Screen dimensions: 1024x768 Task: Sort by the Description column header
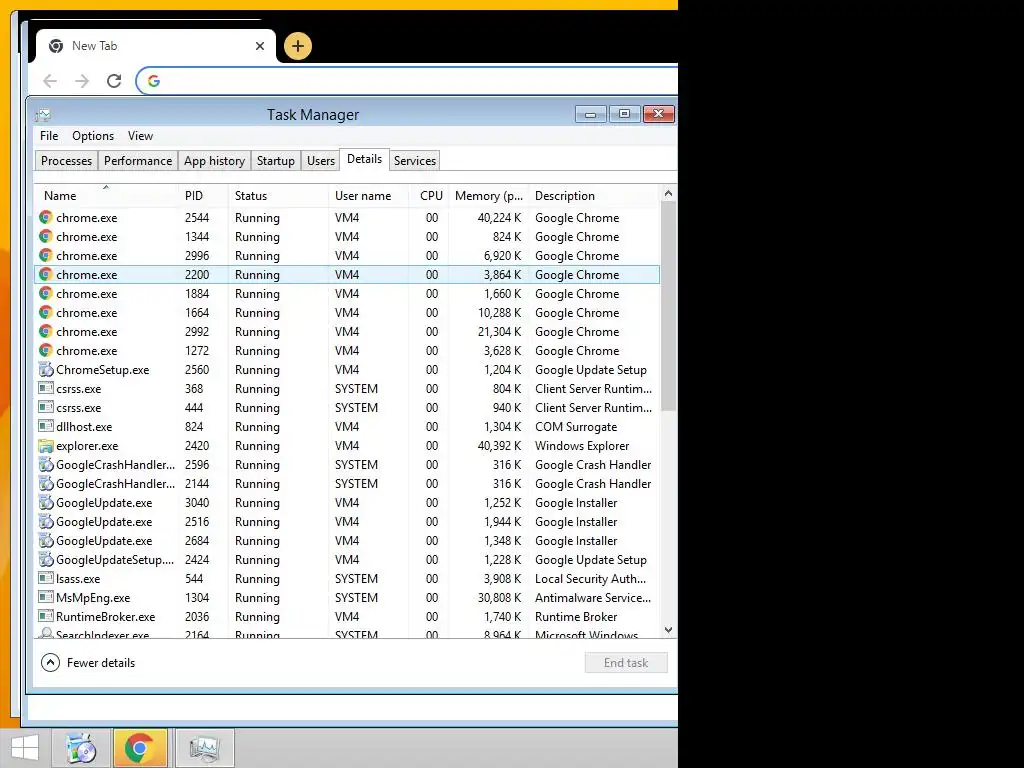click(594, 196)
